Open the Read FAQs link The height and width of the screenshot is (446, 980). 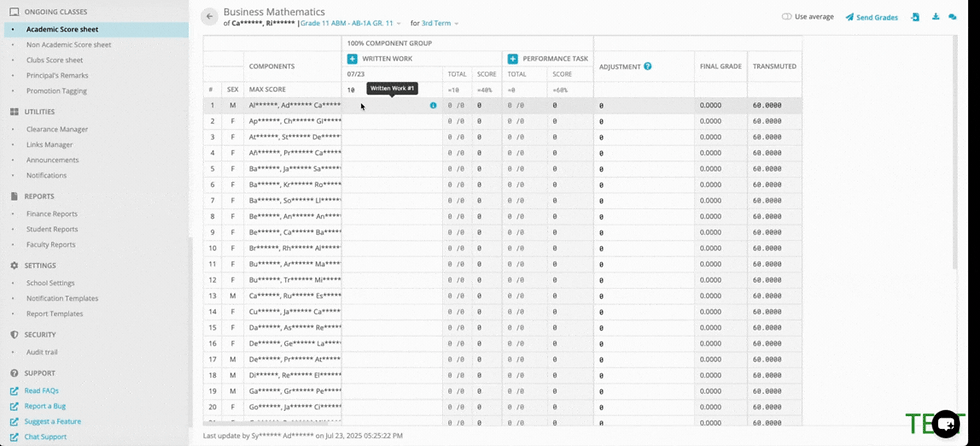(41, 391)
